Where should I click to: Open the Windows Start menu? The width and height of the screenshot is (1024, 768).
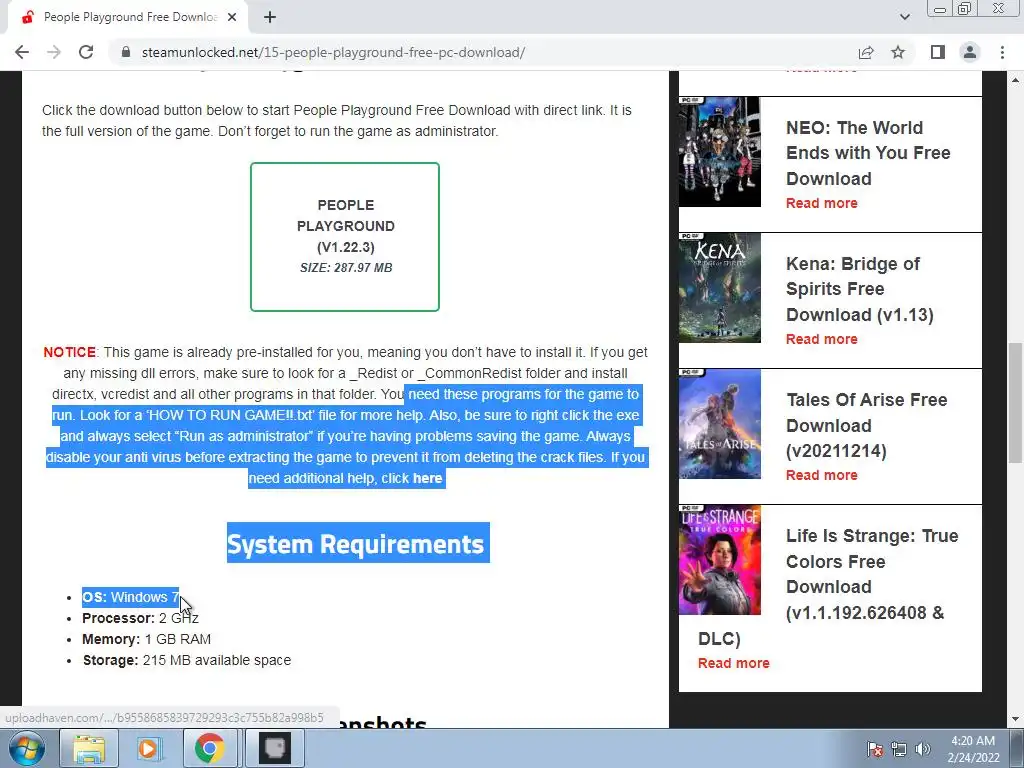[26, 748]
